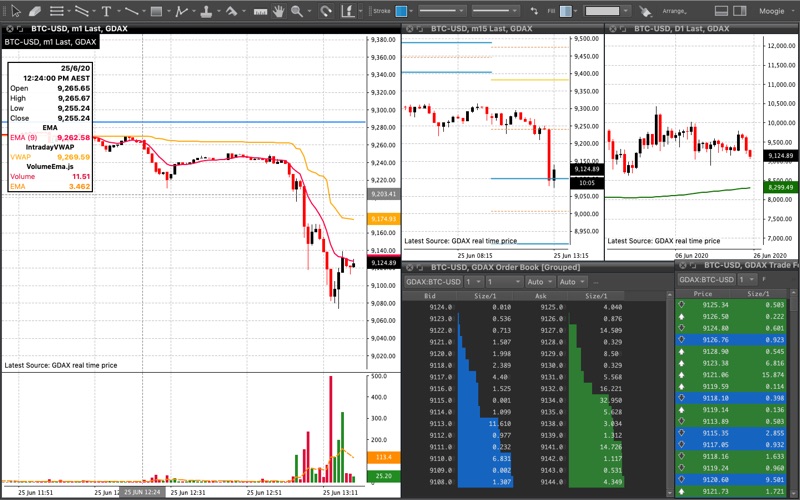Open first Auto dropdown in Order Book
The image size is (800, 500).
click(540, 282)
